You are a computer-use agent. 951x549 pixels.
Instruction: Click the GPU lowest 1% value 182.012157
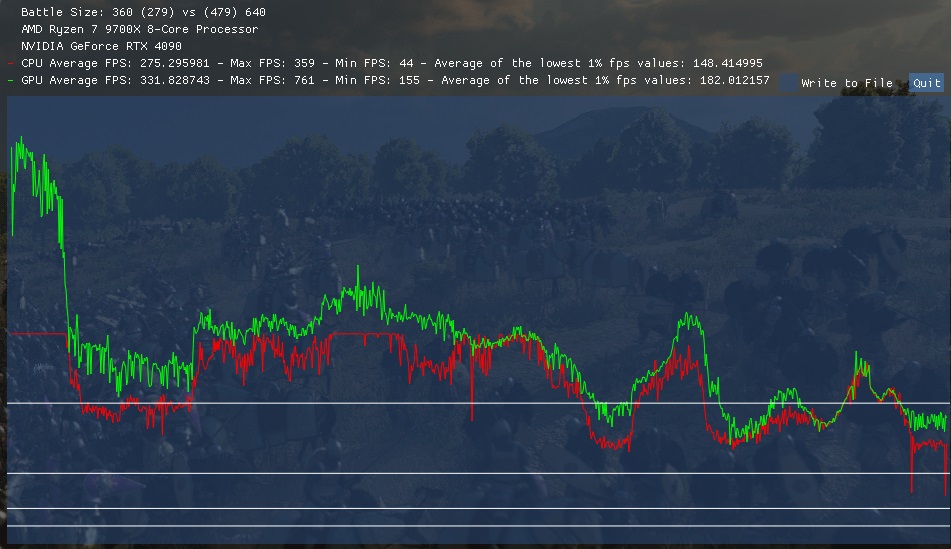tap(734, 80)
